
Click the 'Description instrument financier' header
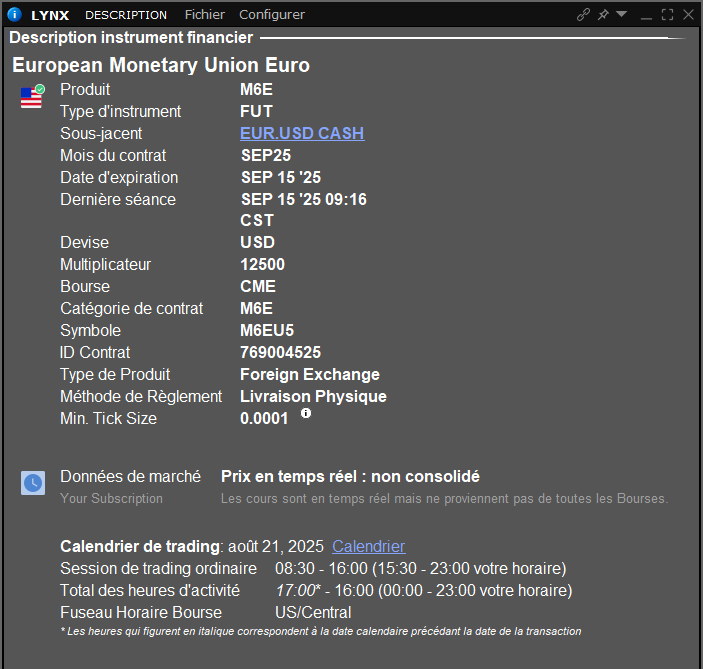coord(131,38)
